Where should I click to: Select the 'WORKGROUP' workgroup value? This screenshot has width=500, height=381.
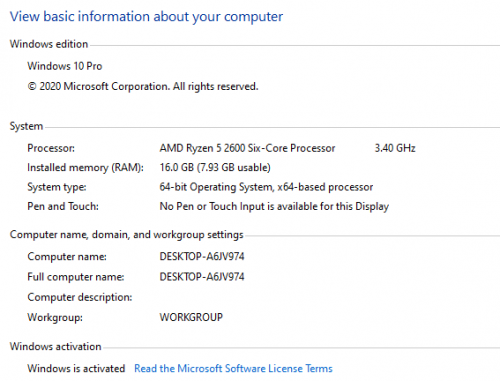(191, 317)
